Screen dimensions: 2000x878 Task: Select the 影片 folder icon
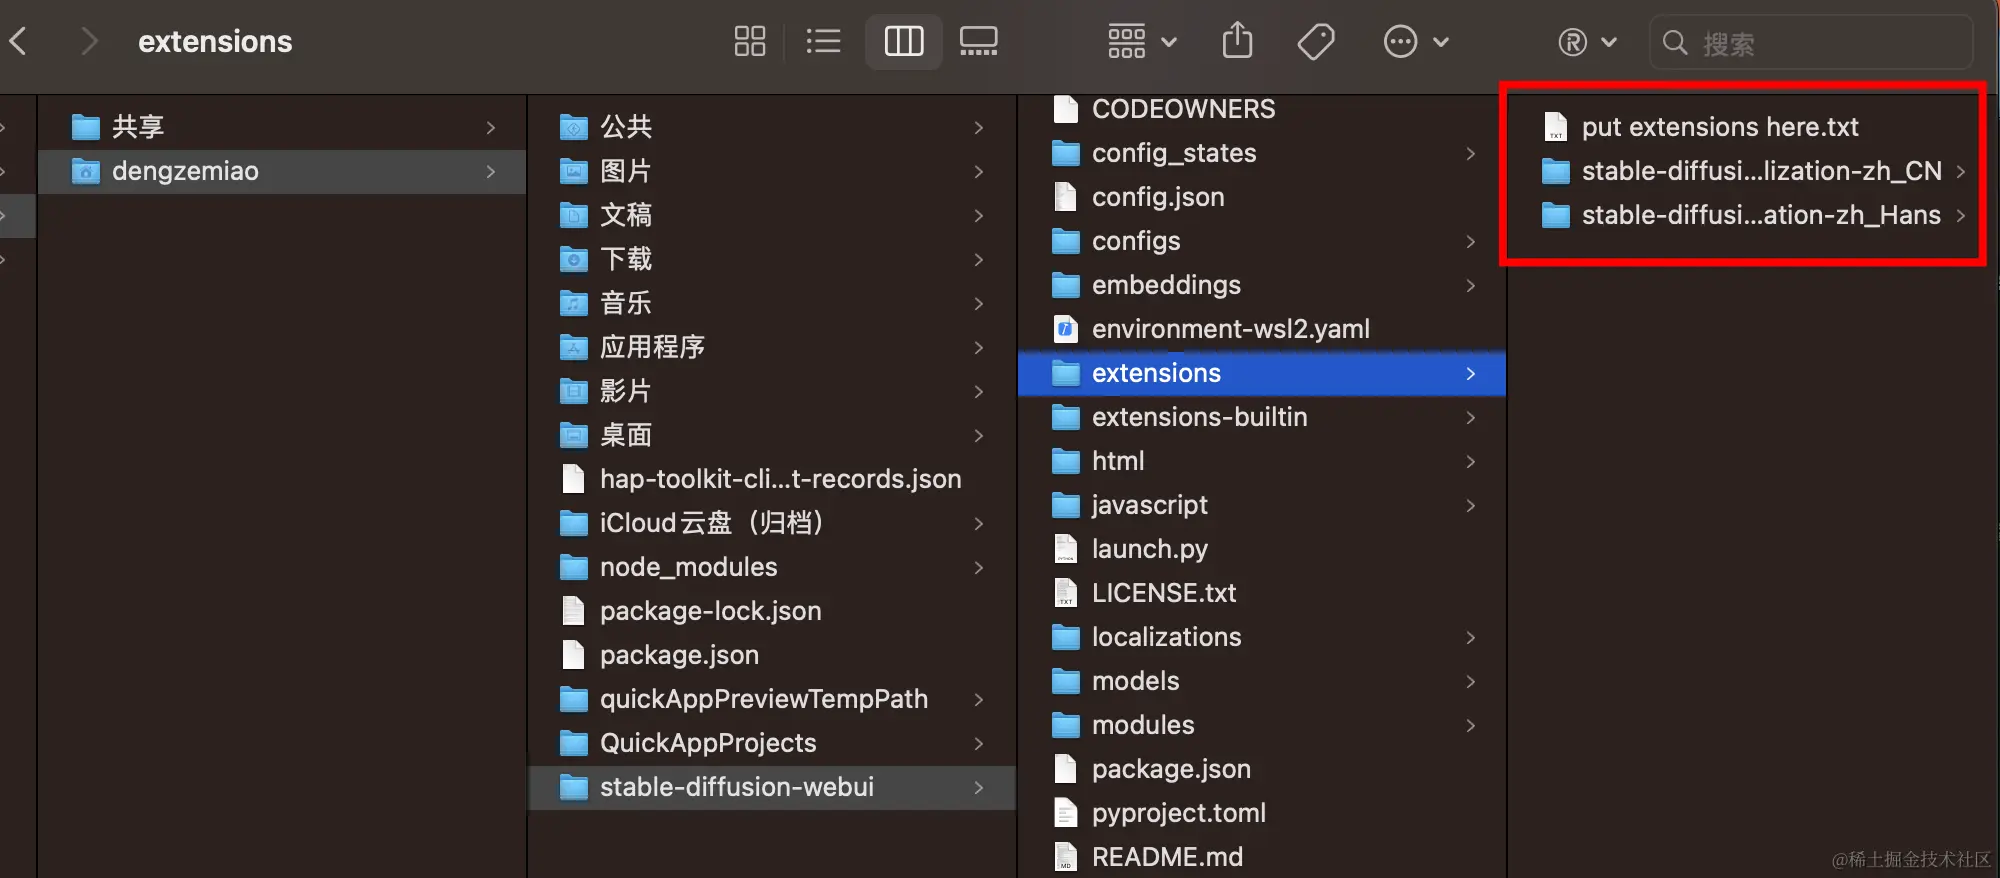(x=574, y=391)
